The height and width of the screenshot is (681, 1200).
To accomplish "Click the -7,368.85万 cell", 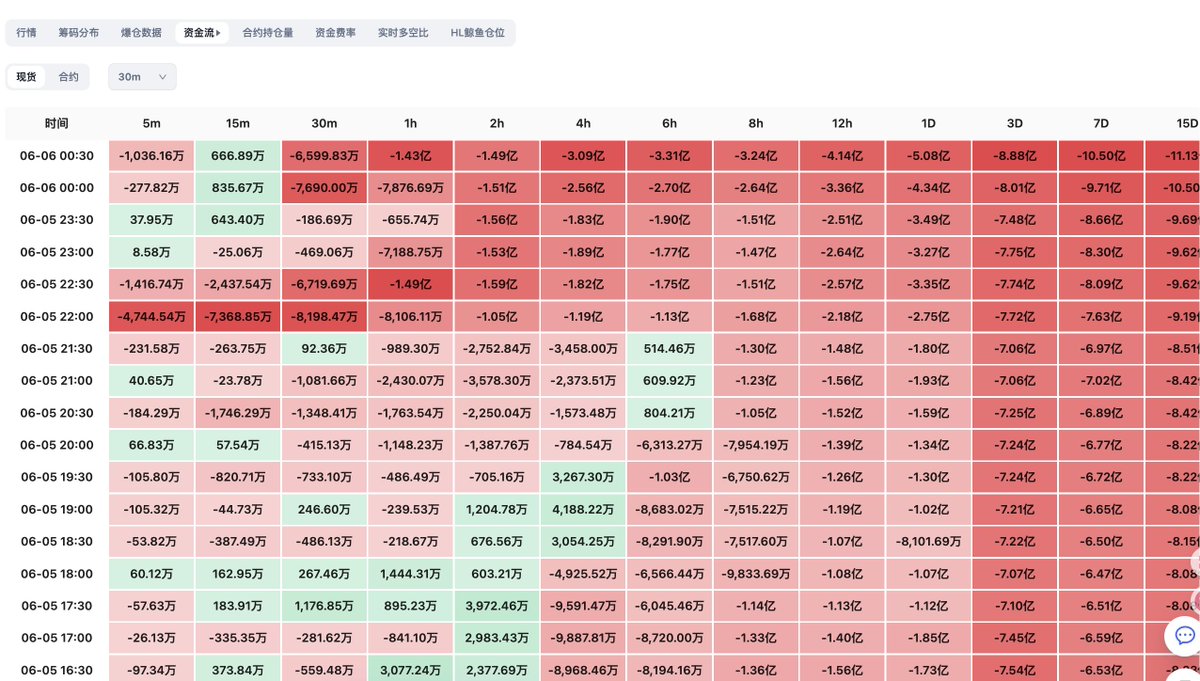I will pyautogui.click(x=238, y=317).
